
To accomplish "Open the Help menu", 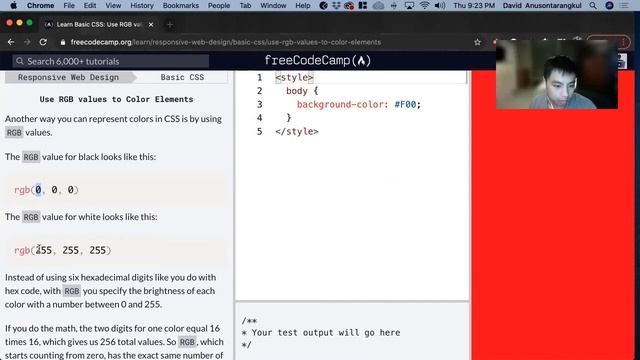I will pyautogui.click(x=303, y=5).
